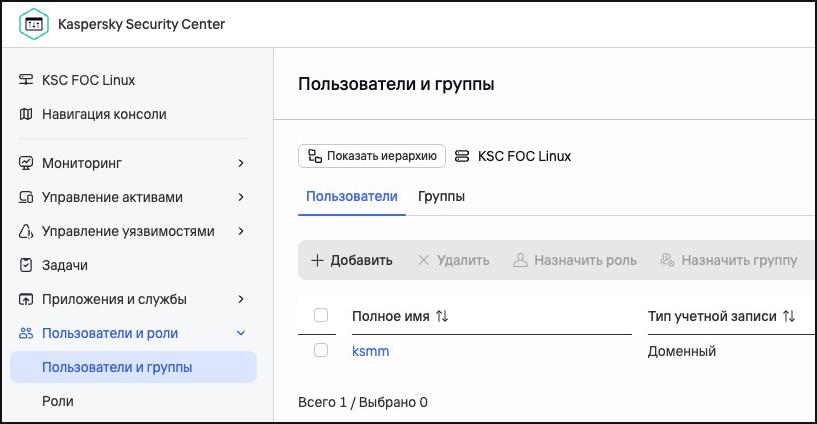Screen dimensions: 817x424
Task: Select KSC FOC Linux in sidebar
Action: 89,80
